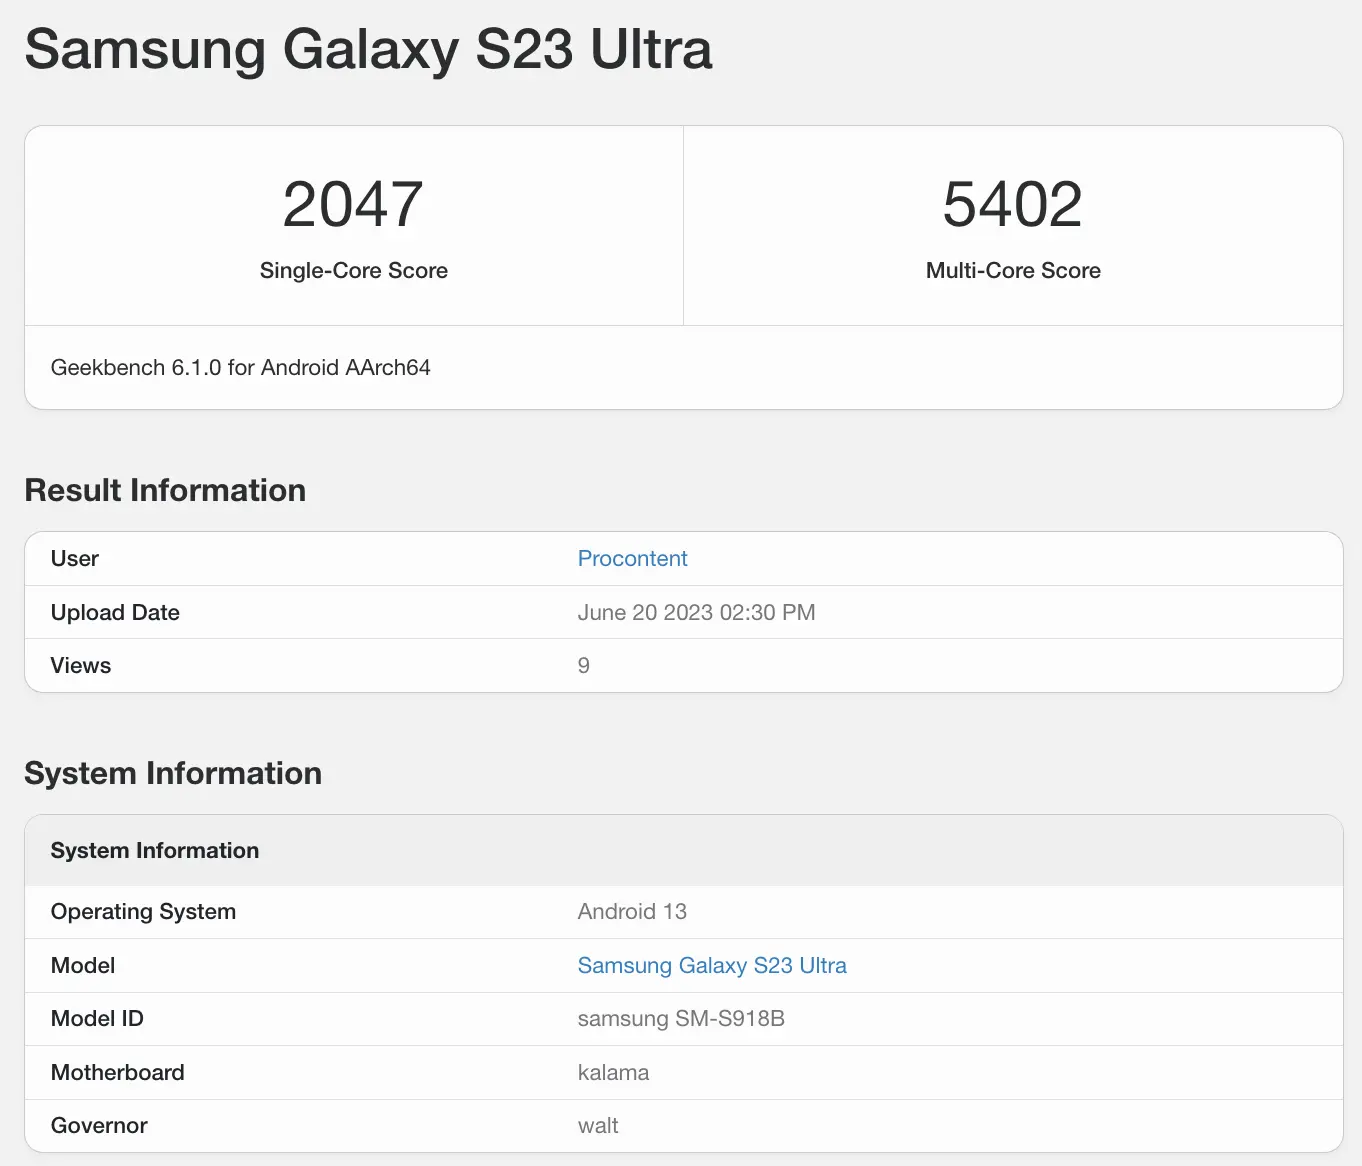This screenshot has width=1362, height=1166.
Task: Click the Multi-Core Score label
Action: tap(1013, 270)
